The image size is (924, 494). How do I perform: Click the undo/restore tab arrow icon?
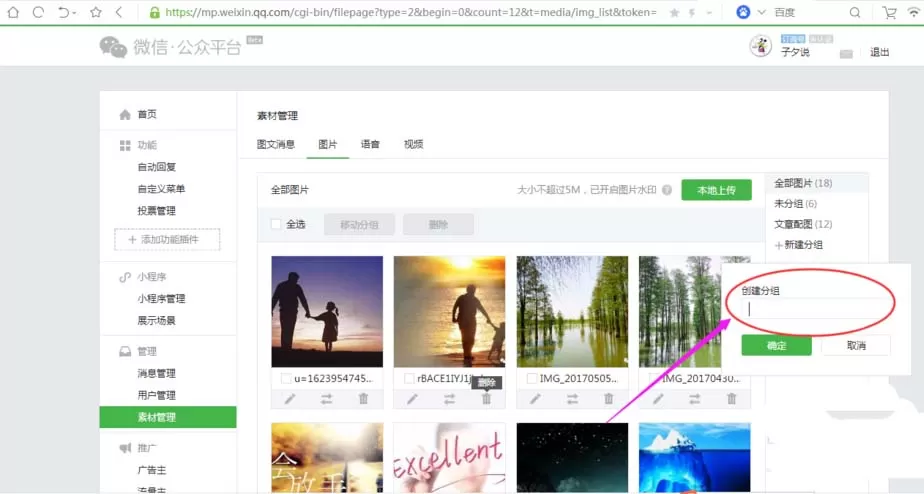(x=64, y=12)
